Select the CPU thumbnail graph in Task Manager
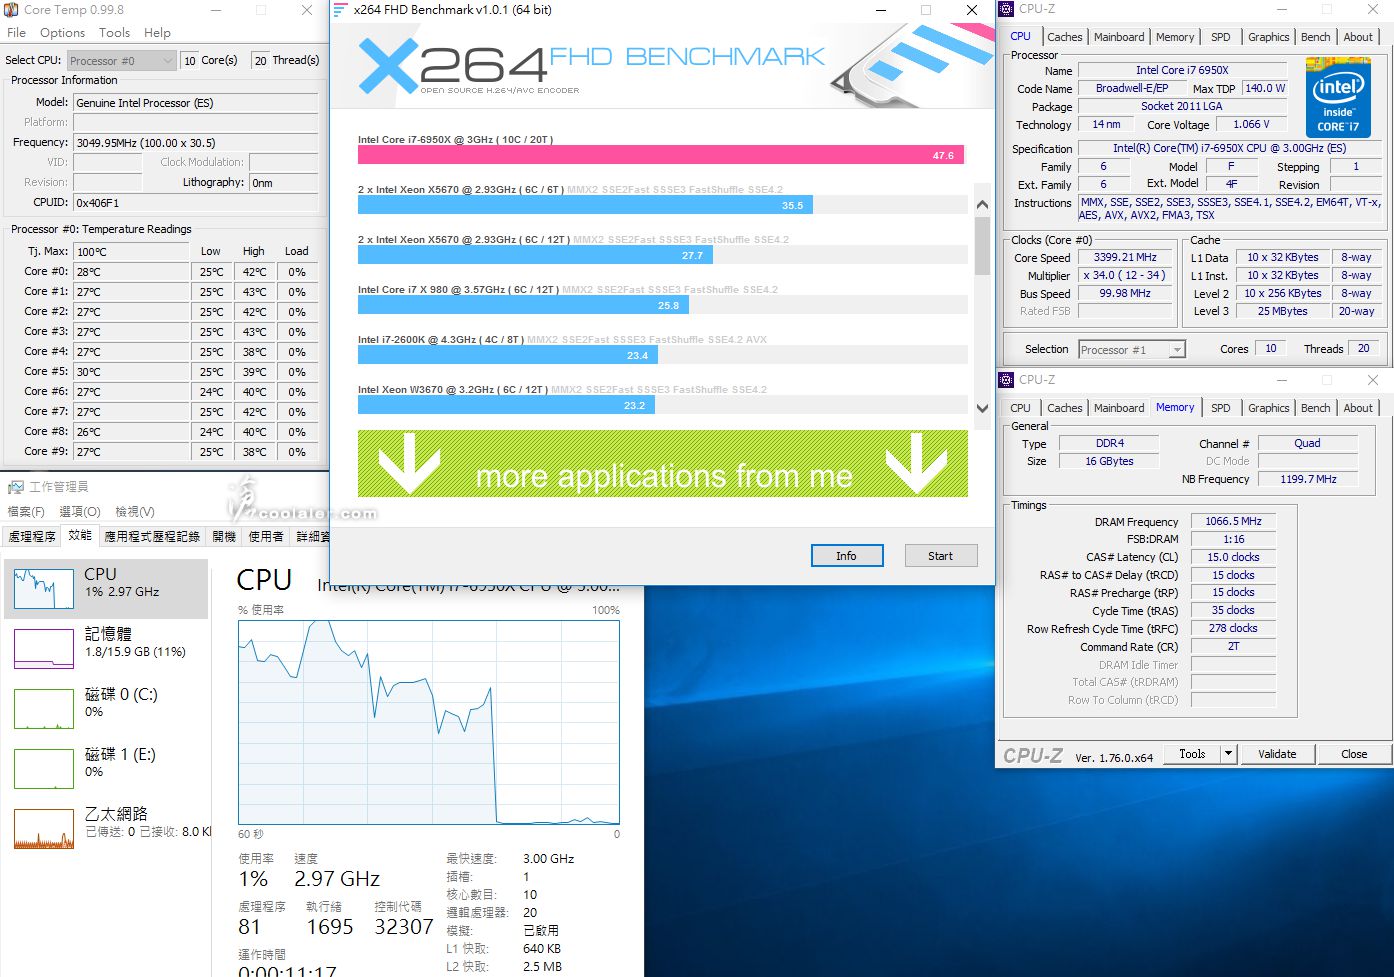Screen dimensions: 1394x977 tap(44, 590)
